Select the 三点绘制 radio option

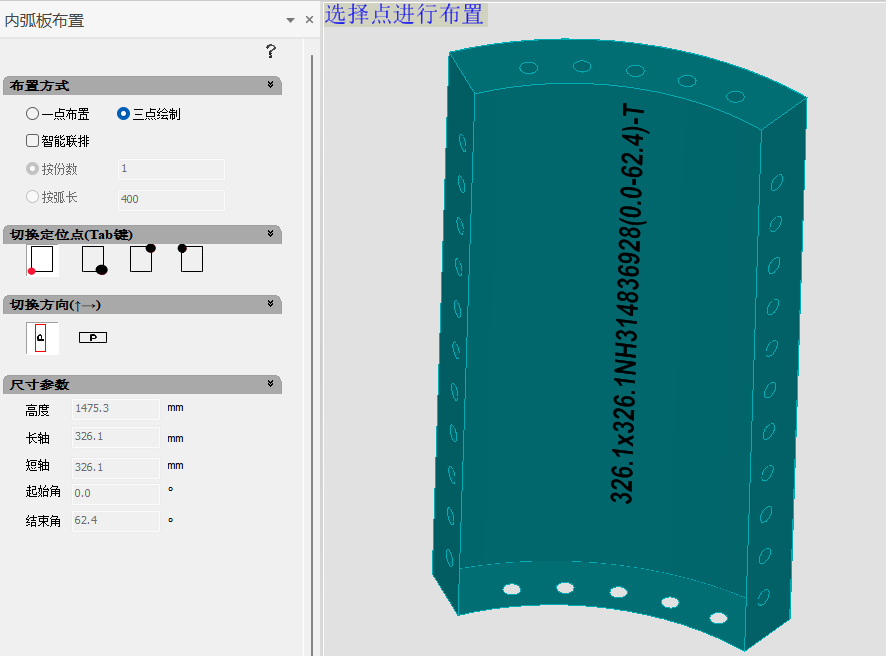123,114
